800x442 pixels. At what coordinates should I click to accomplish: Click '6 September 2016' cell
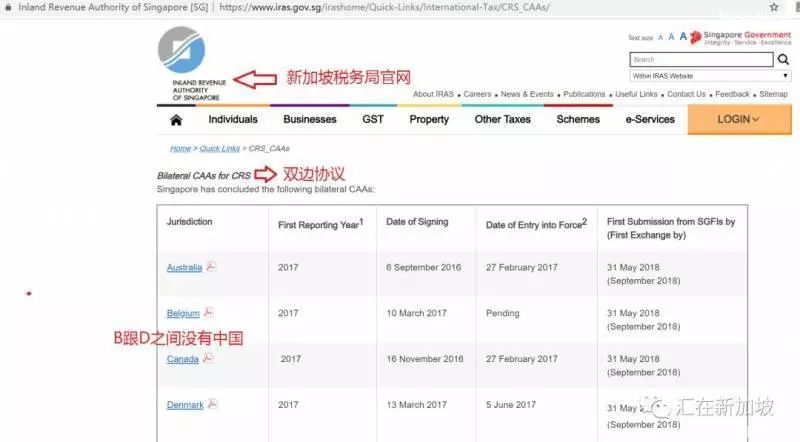[x=423, y=267]
